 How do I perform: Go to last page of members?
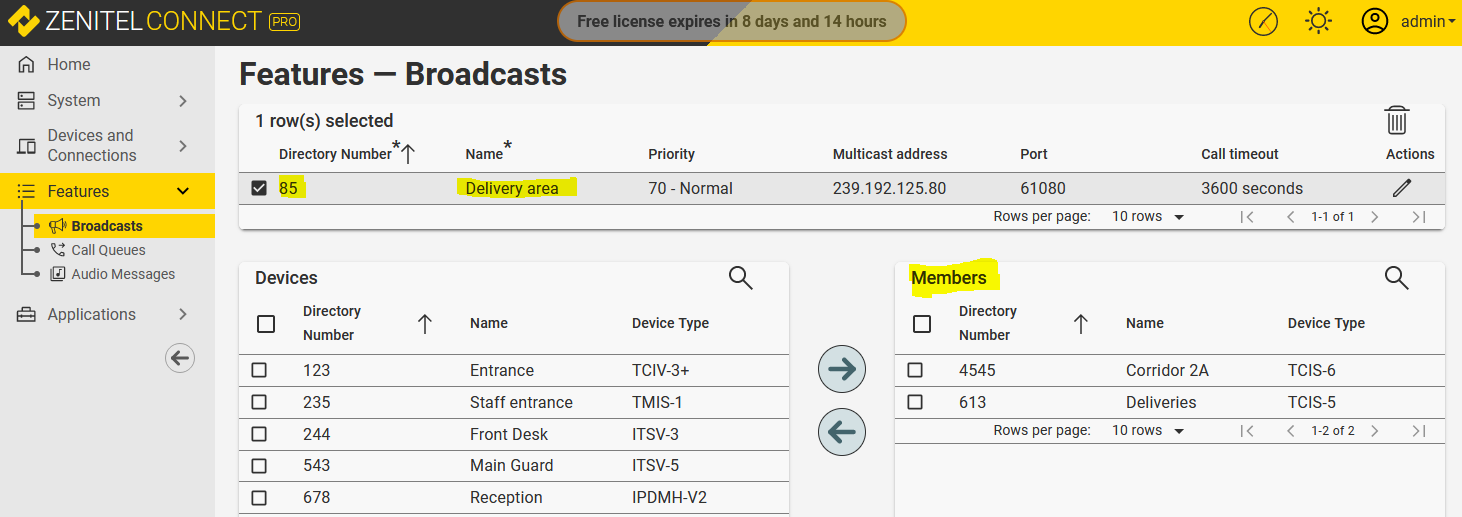[x=1418, y=431]
